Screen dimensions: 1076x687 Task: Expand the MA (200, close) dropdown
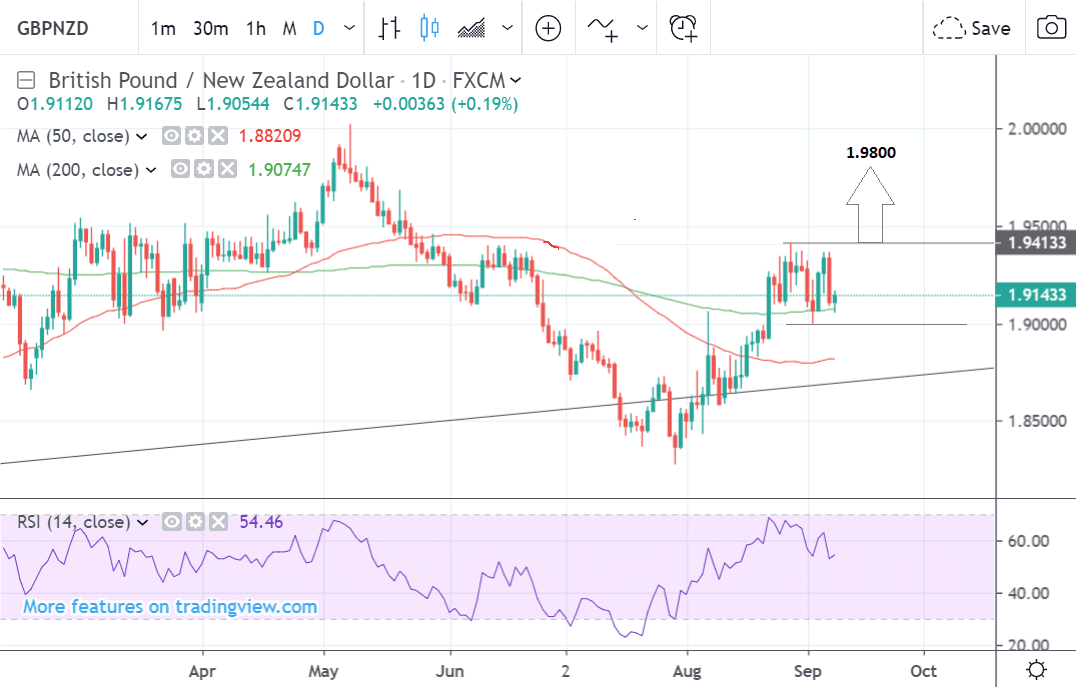(152, 170)
